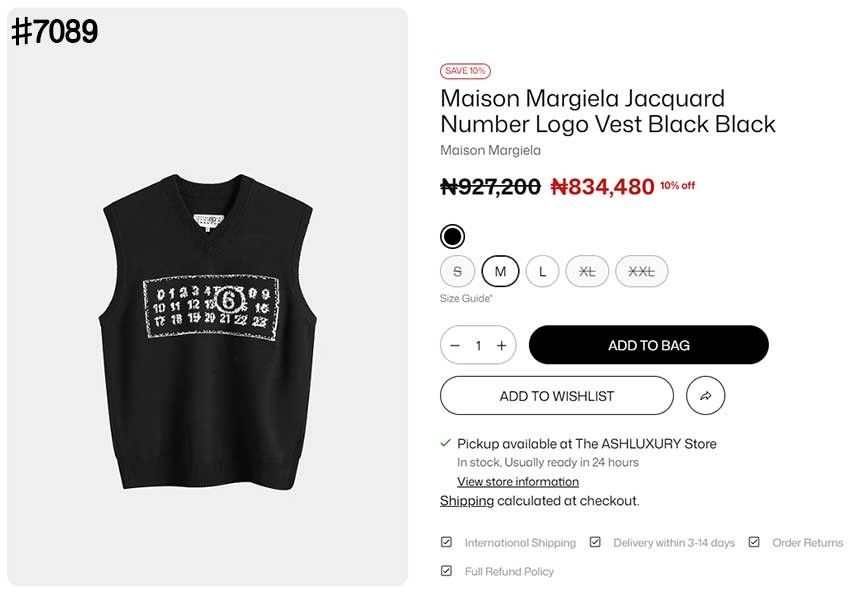Click the share arrow icon

(705, 396)
